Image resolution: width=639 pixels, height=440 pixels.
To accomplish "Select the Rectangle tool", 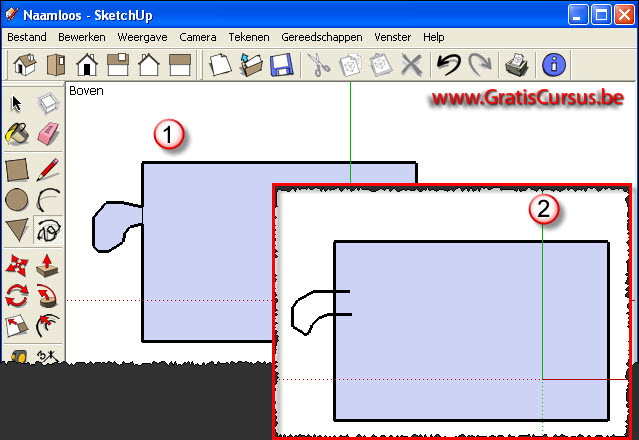I will pos(17,169).
